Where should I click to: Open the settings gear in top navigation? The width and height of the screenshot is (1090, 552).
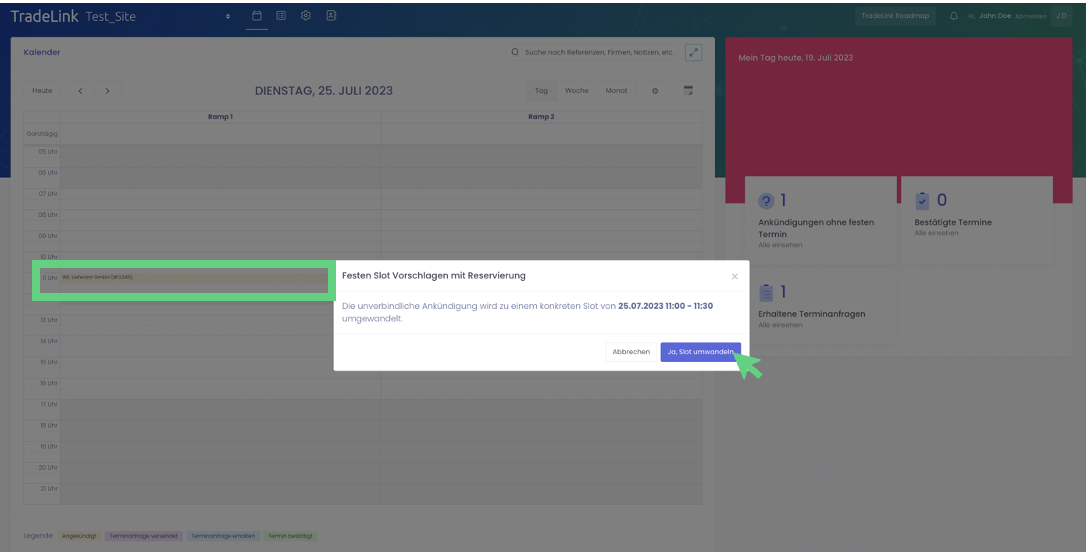[306, 16]
